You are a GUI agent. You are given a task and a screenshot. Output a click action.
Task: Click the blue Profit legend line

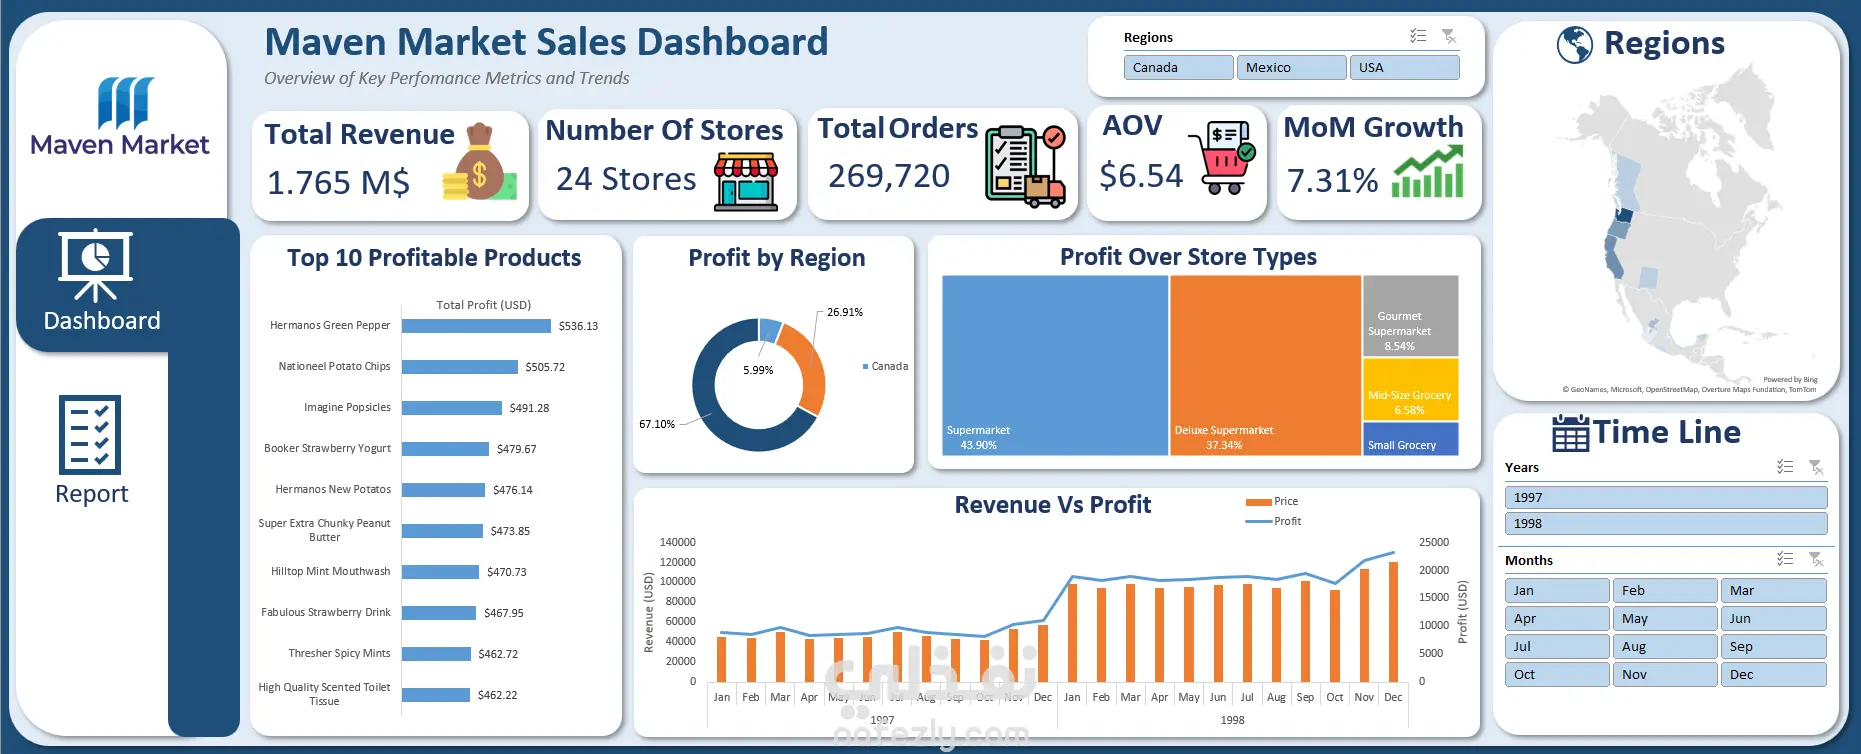tap(1259, 521)
